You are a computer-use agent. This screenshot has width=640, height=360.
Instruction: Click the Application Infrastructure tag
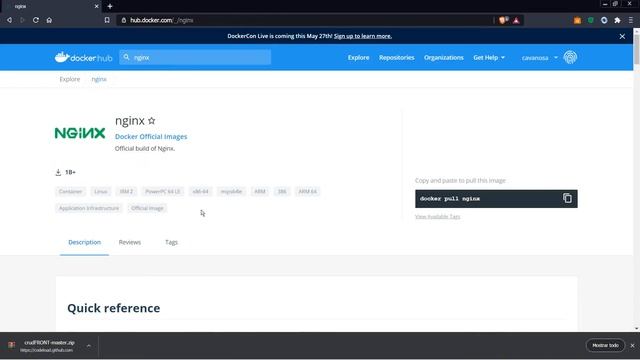pos(89,208)
